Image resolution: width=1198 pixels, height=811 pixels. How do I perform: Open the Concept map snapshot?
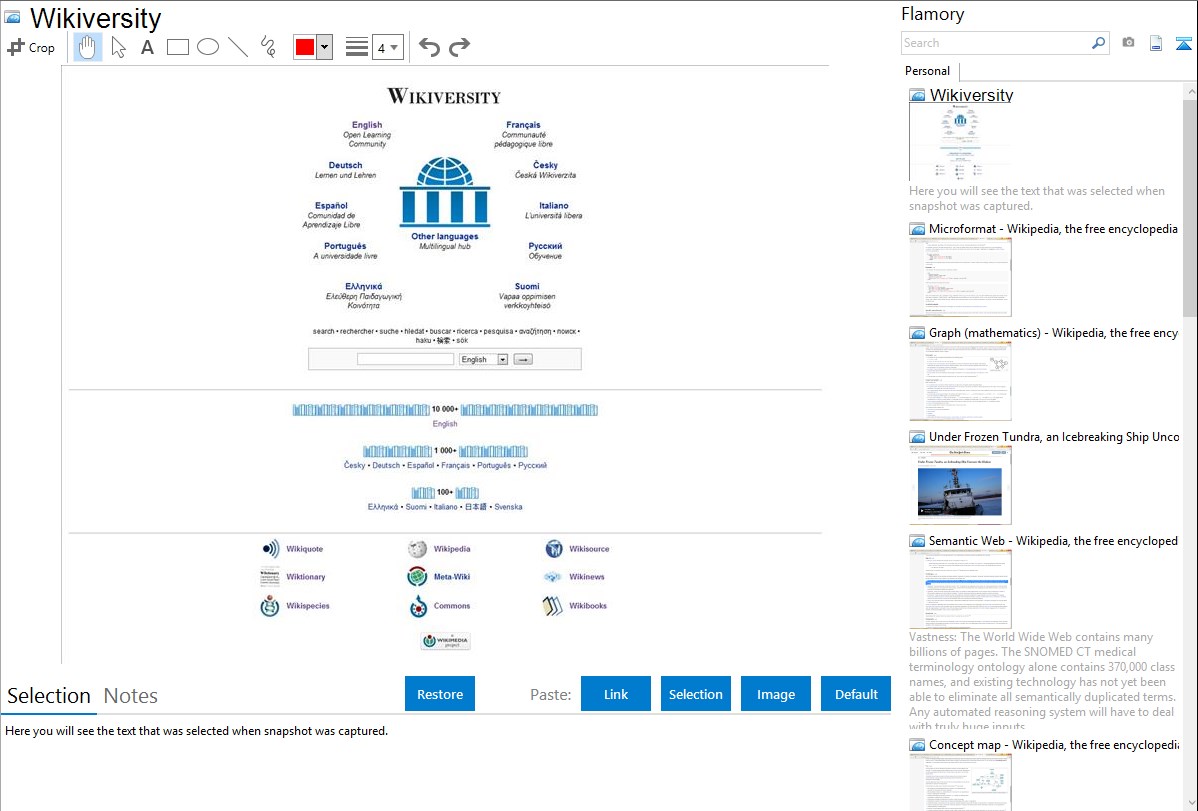coord(1053,744)
